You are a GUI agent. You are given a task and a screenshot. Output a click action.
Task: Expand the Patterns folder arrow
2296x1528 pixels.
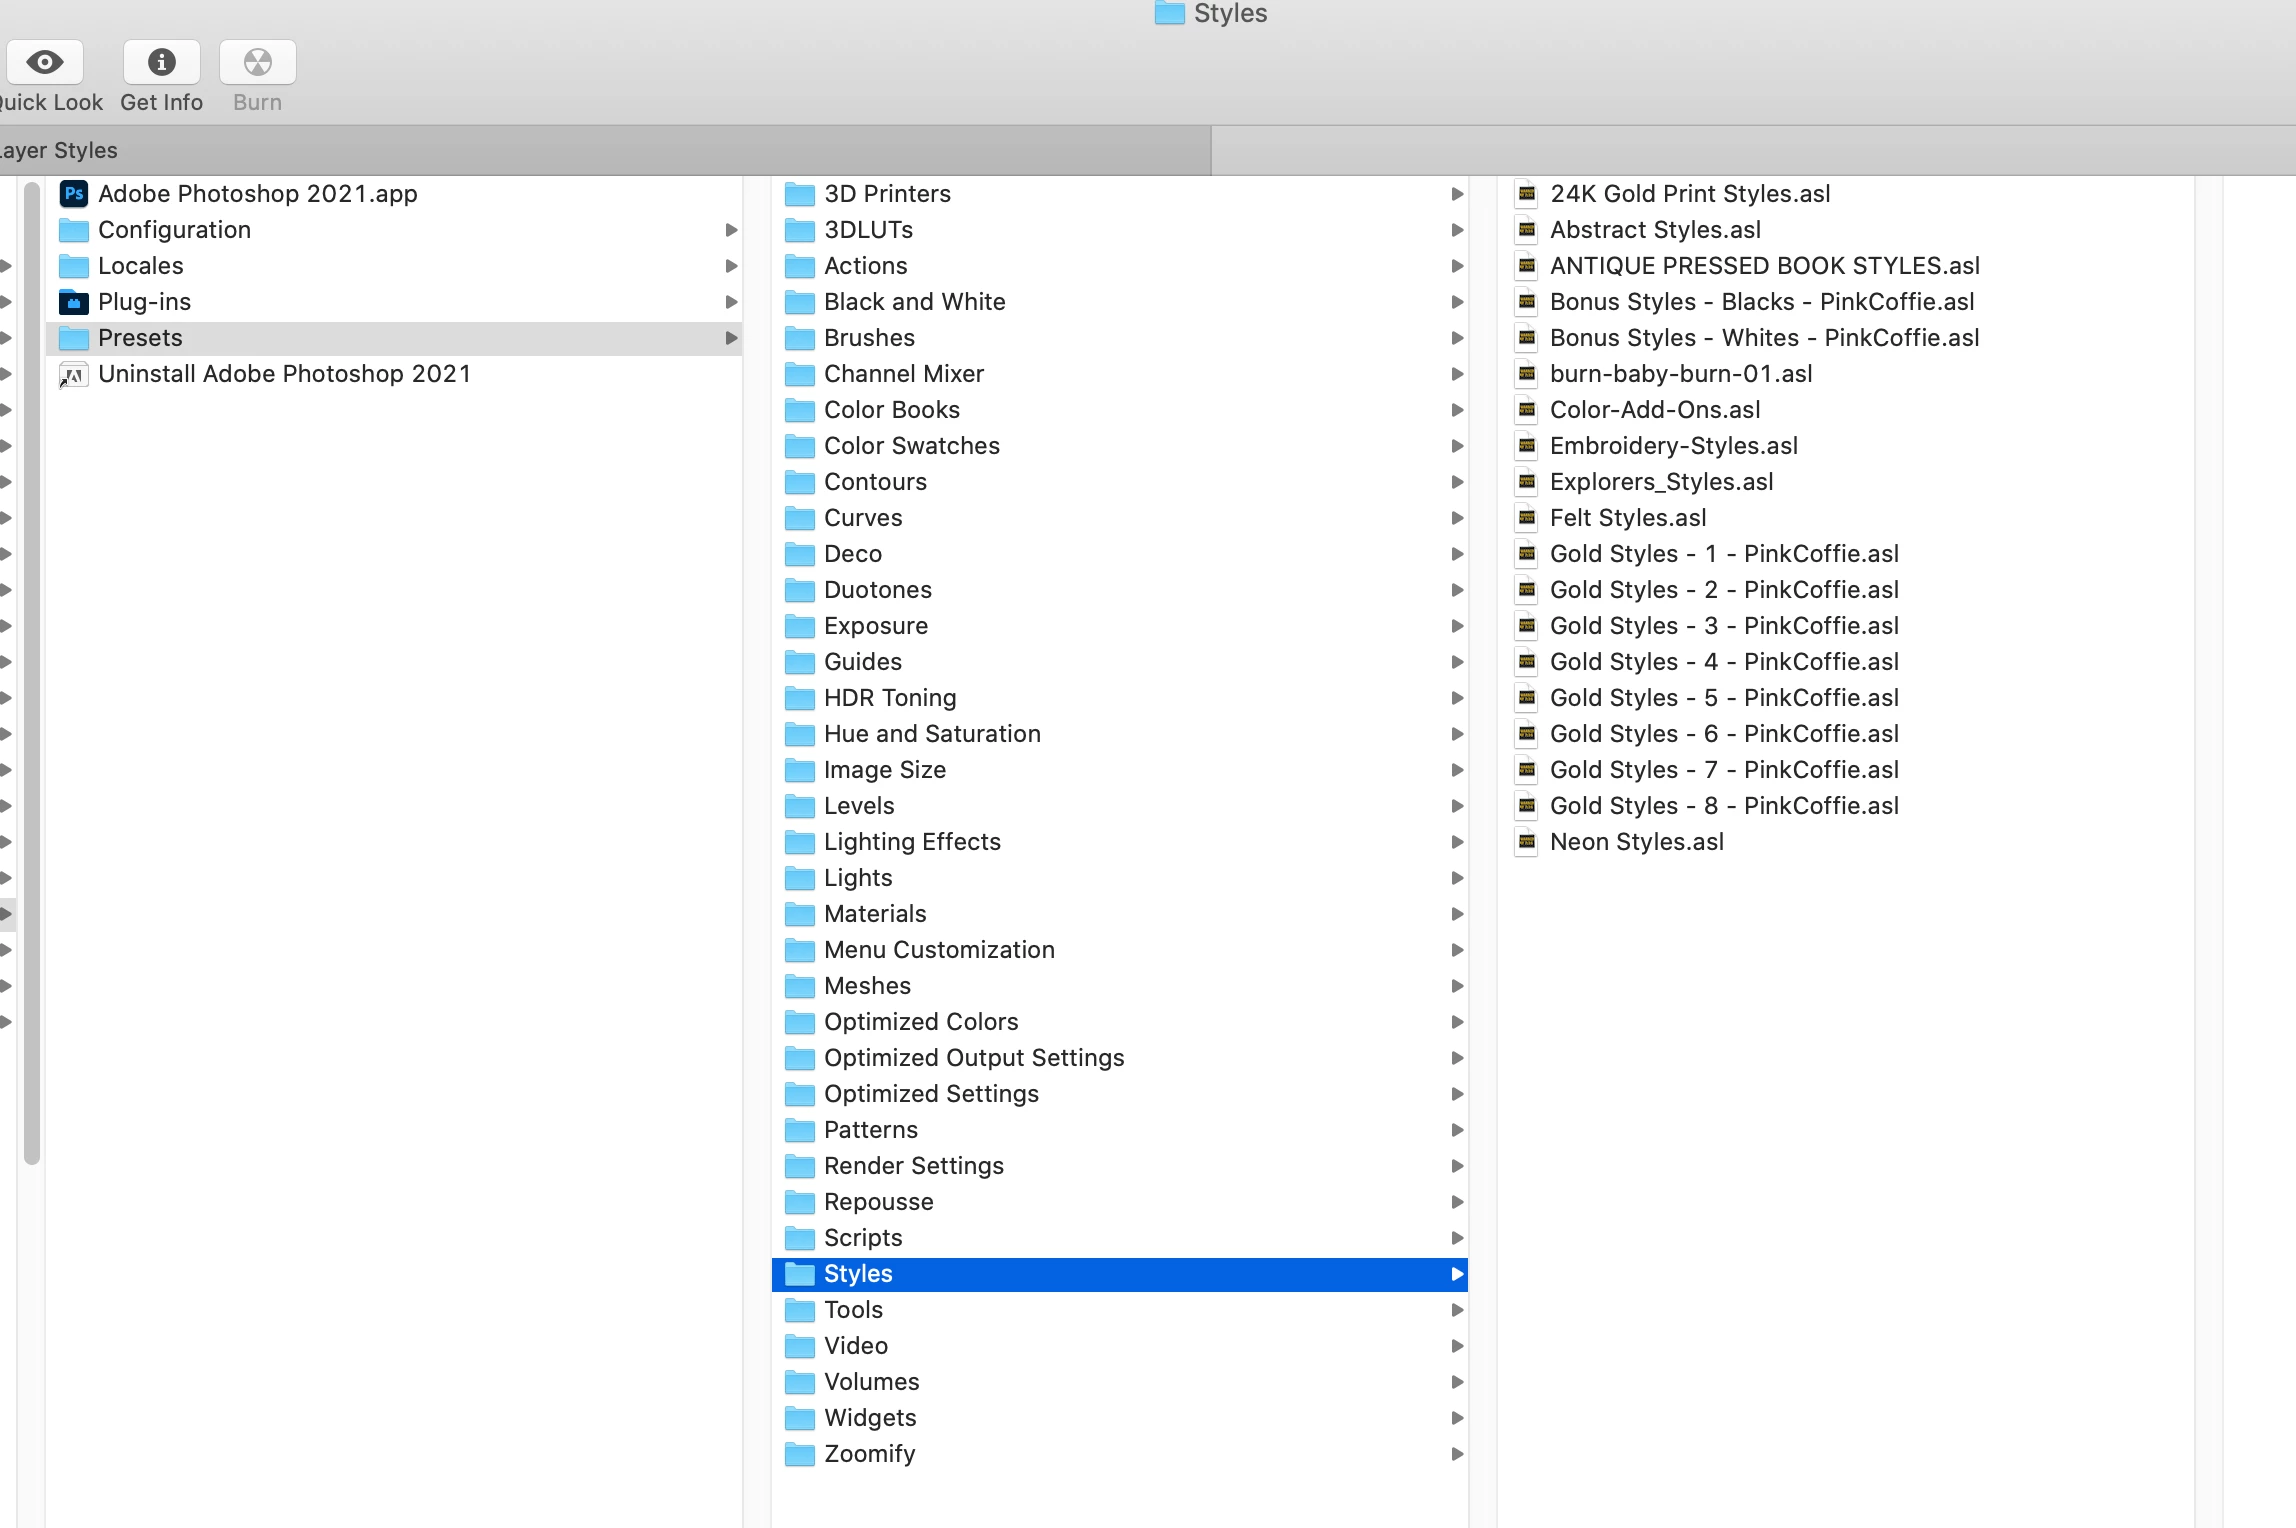tap(1457, 1130)
